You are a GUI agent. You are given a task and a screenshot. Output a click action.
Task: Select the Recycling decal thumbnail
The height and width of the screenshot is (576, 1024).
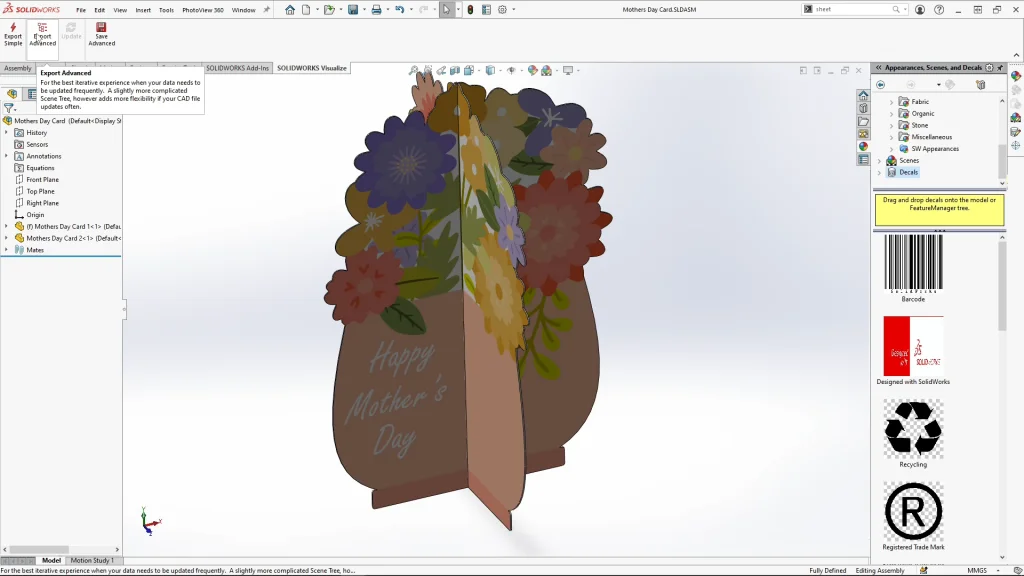[912, 429]
